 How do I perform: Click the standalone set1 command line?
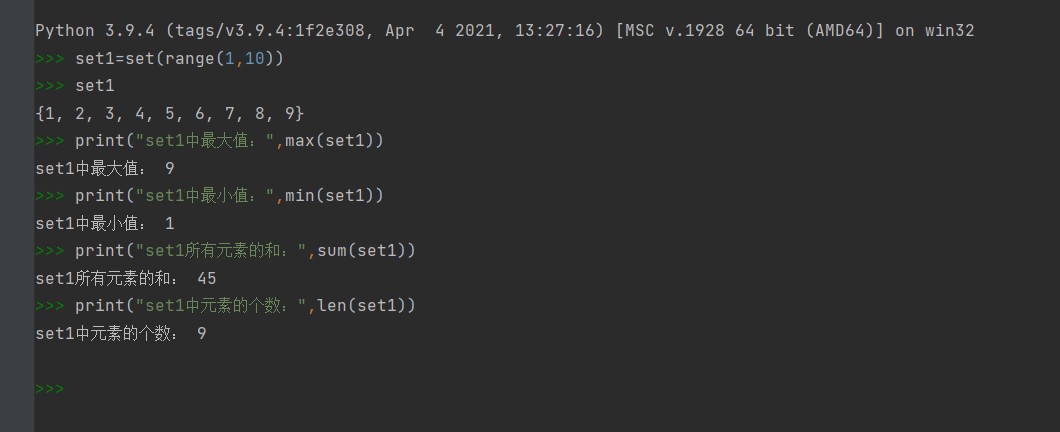95,86
